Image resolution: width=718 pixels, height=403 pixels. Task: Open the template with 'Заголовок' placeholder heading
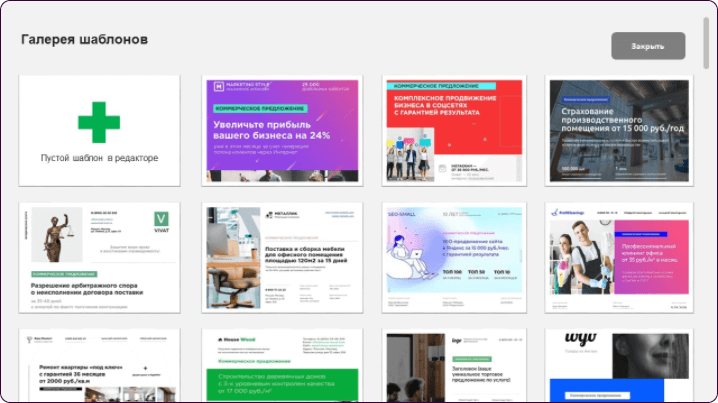pos(463,366)
